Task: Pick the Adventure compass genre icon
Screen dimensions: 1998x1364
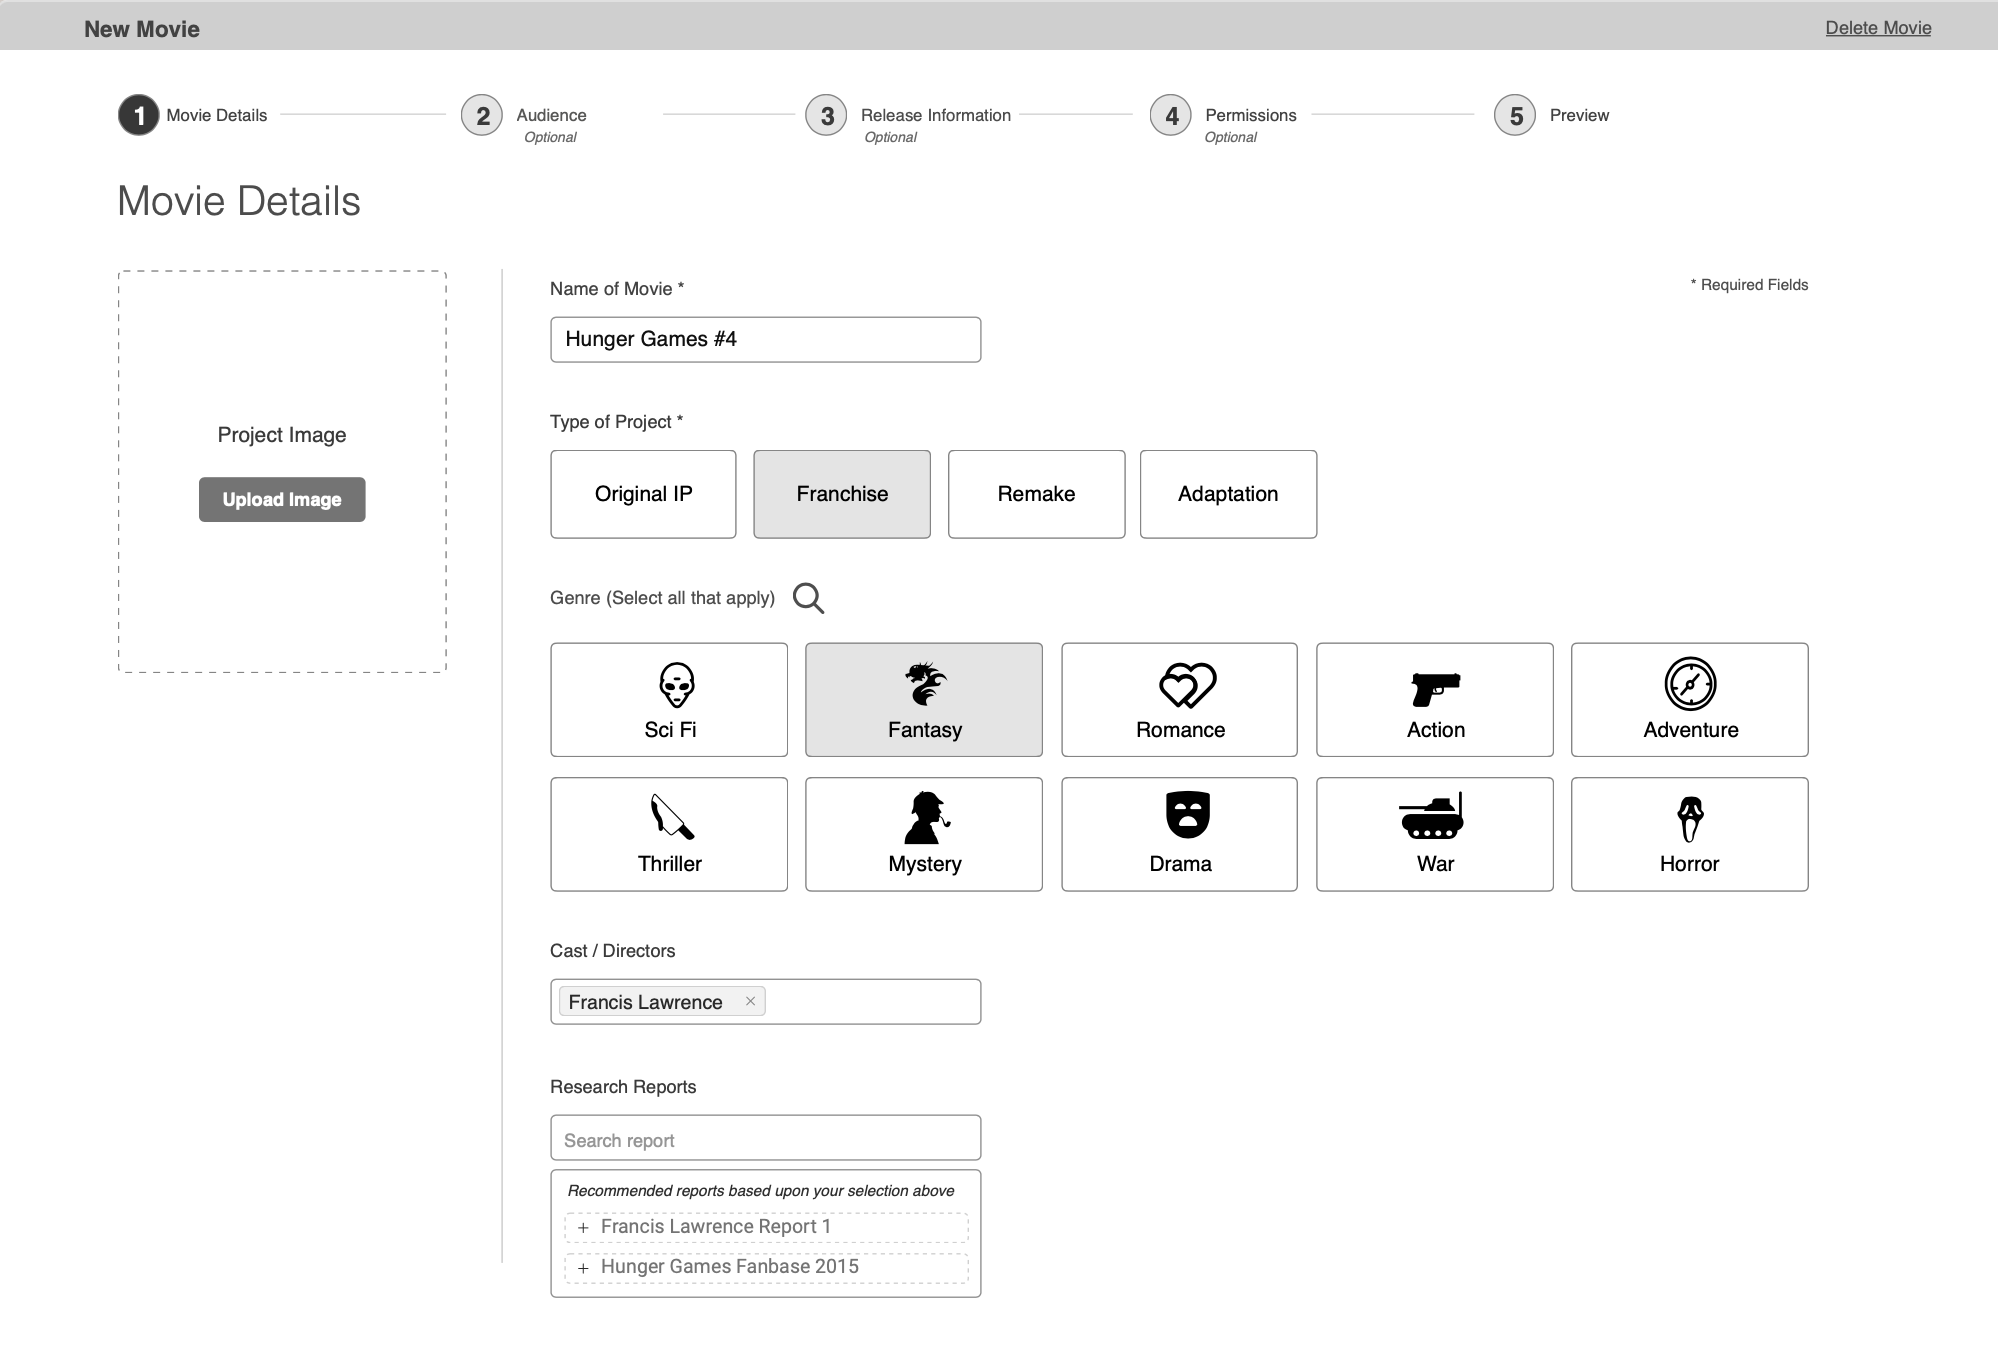Action: click(1690, 685)
